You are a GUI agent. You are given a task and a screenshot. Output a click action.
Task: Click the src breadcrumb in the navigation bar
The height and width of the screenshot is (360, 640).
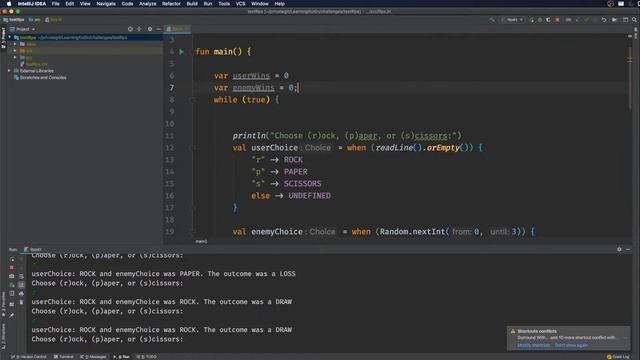click(34, 20)
